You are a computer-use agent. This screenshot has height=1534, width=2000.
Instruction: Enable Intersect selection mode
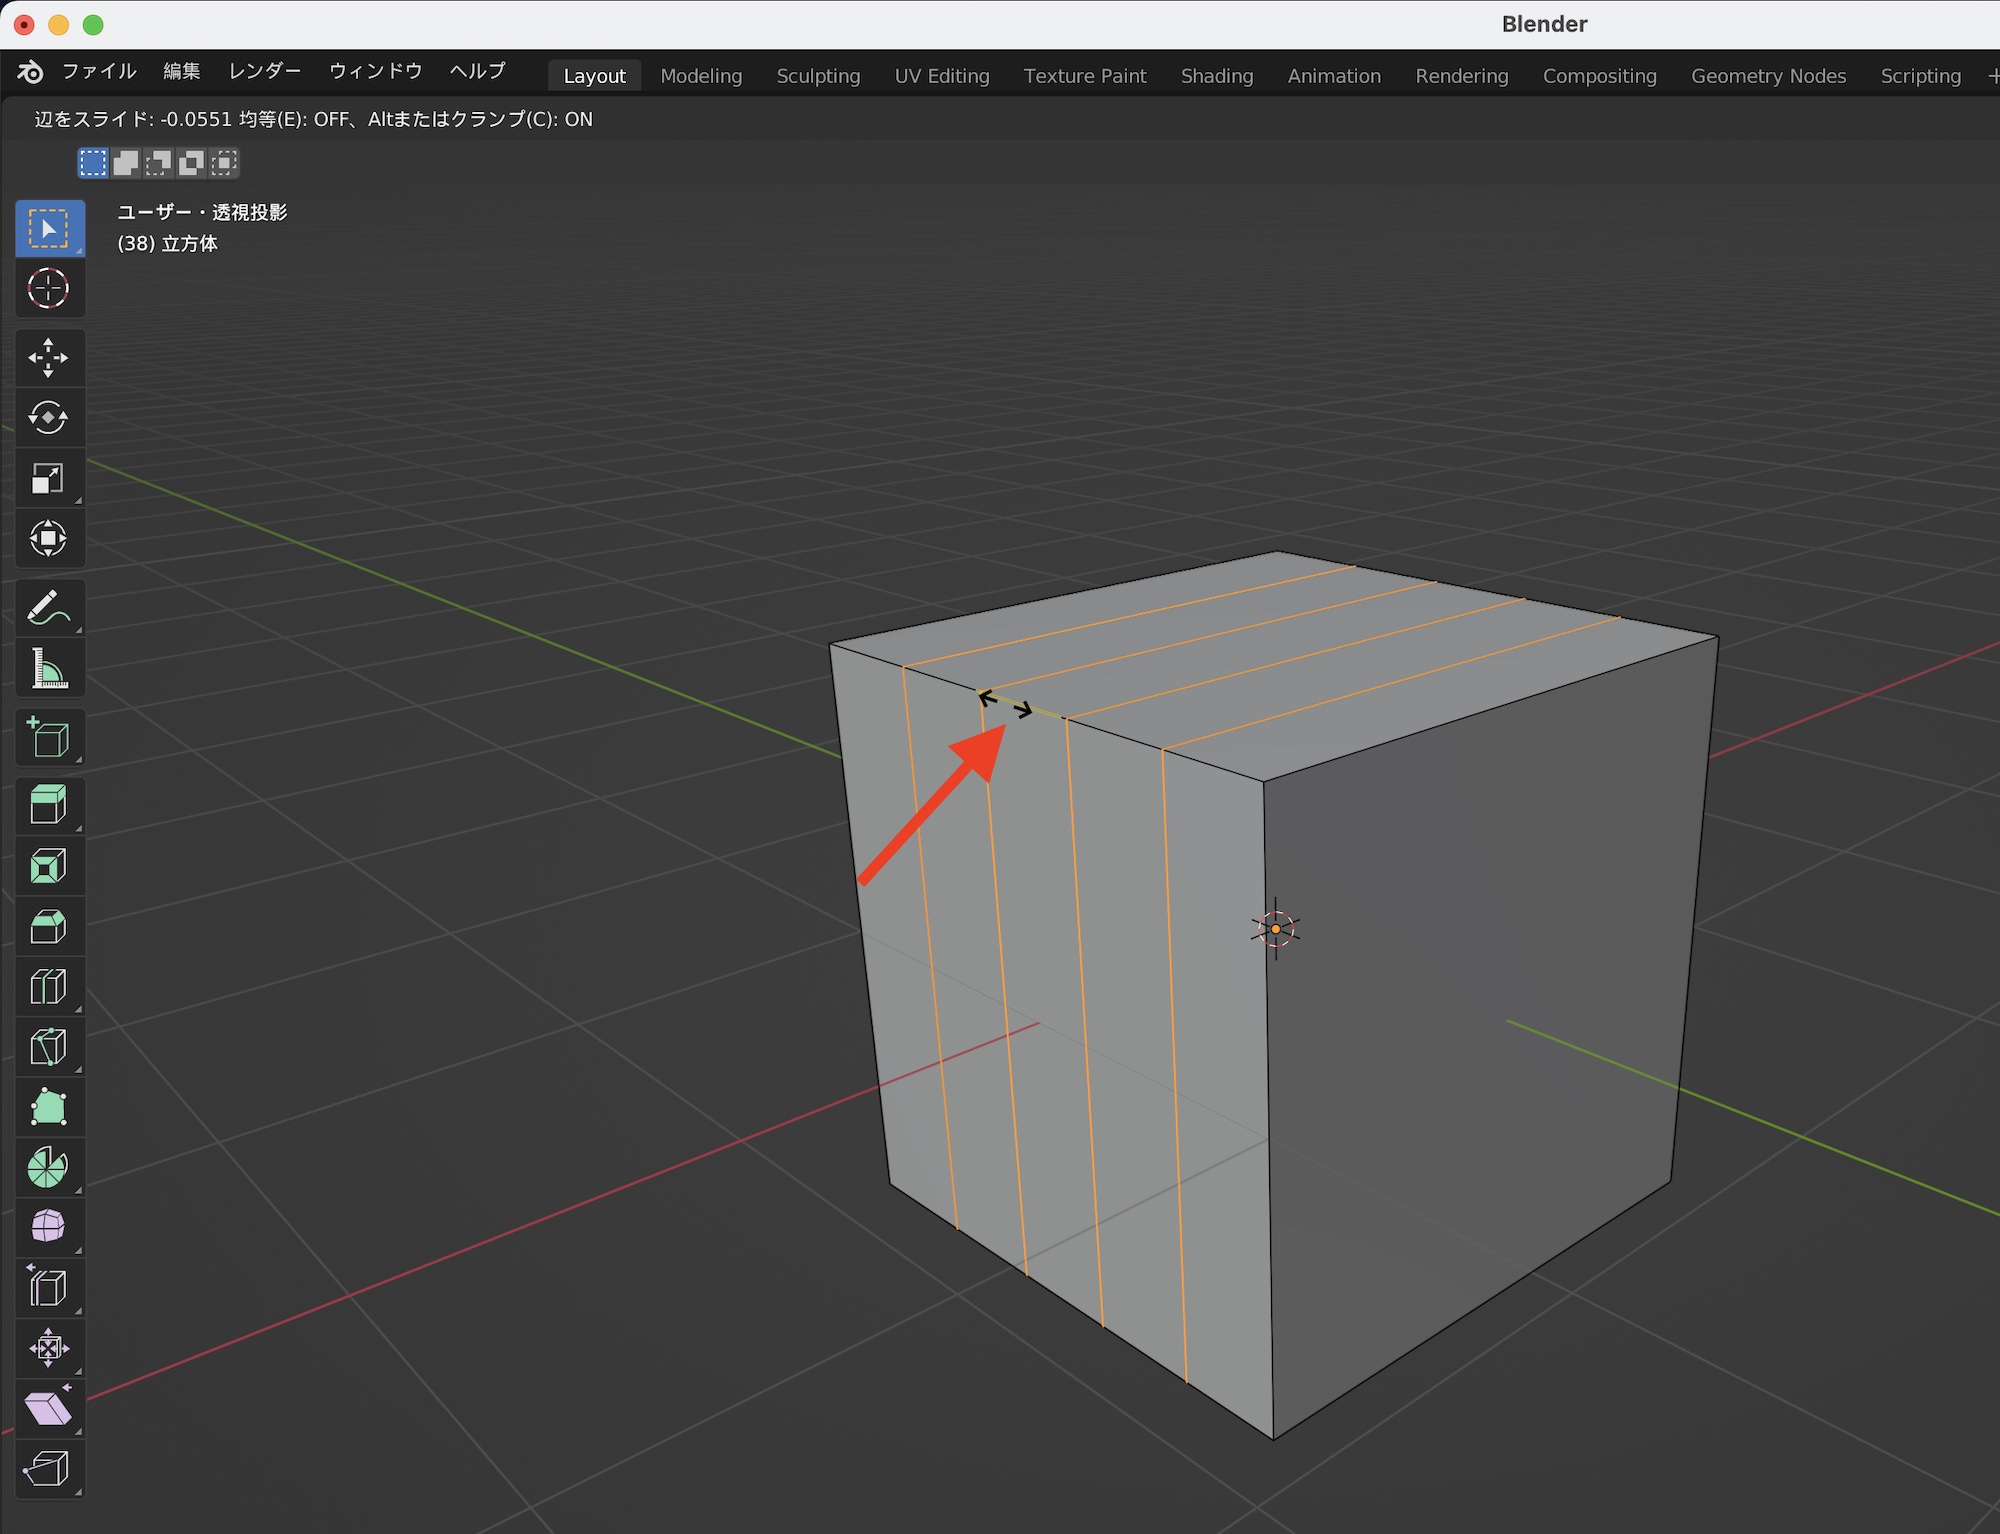[224, 163]
